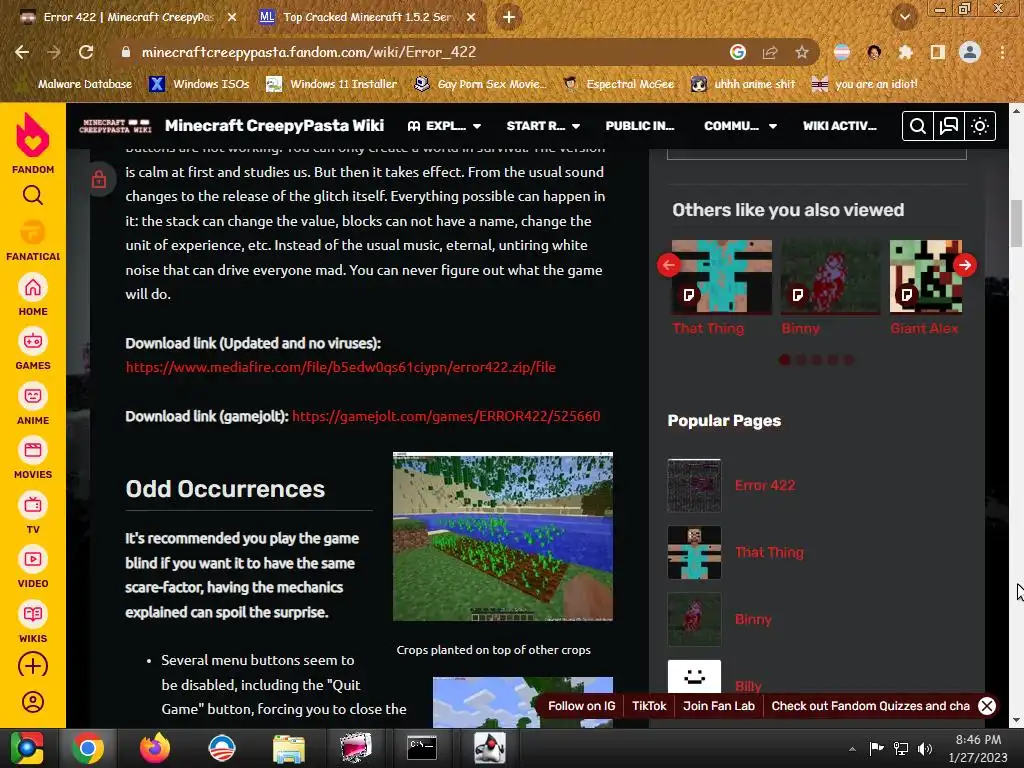Open the wiki Discuss icon

[949, 126]
